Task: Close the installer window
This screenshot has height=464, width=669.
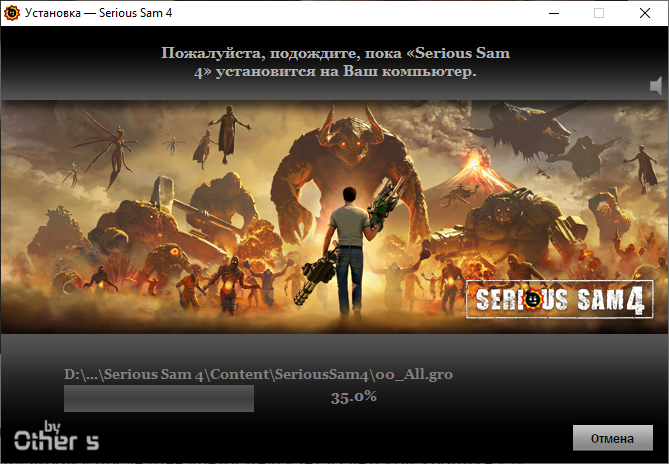Action: coord(645,13)
